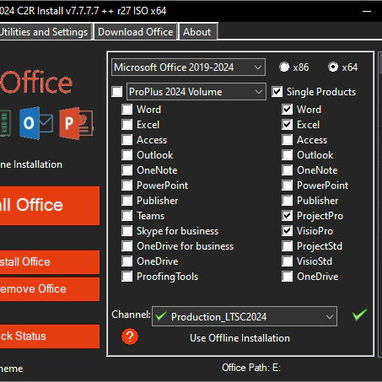This screenshot has height=382, width=382.
Task: Uncheck Word under Single Products
Action: (287, 109)
